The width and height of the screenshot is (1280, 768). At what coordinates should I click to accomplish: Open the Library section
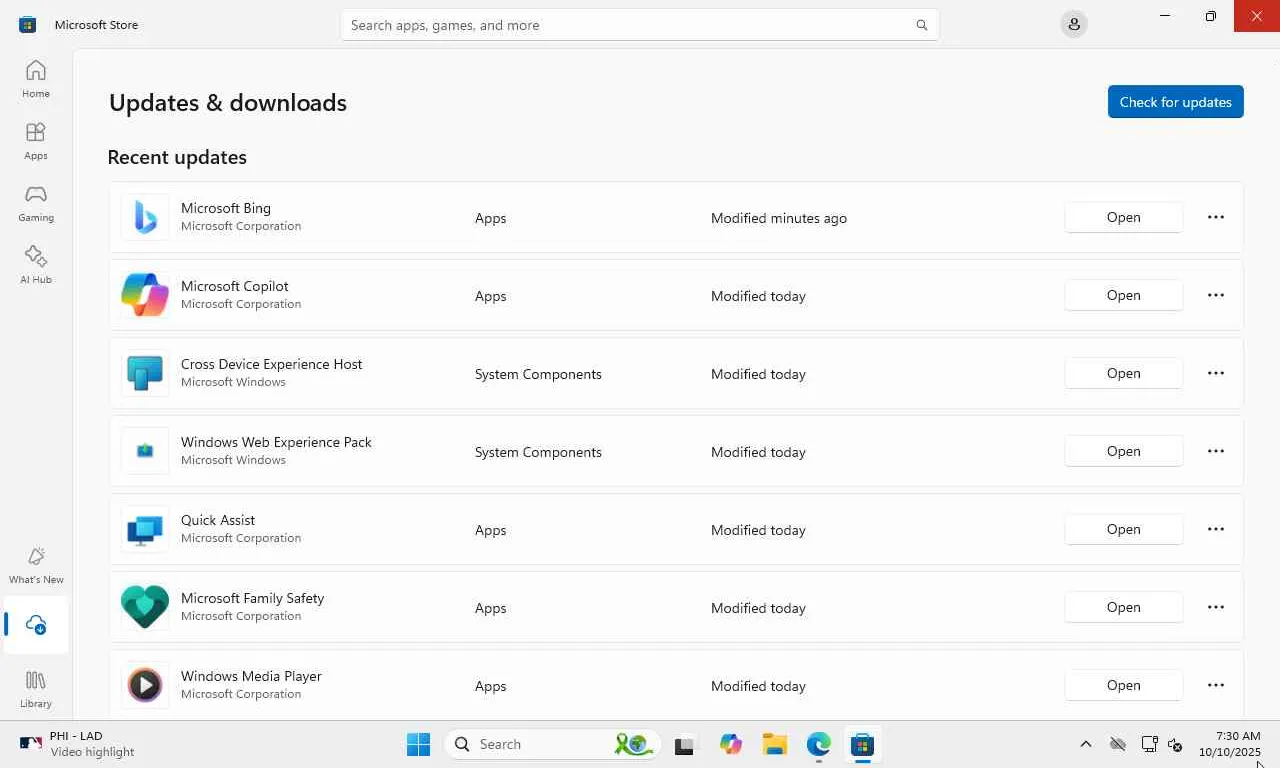click(36, 689)
